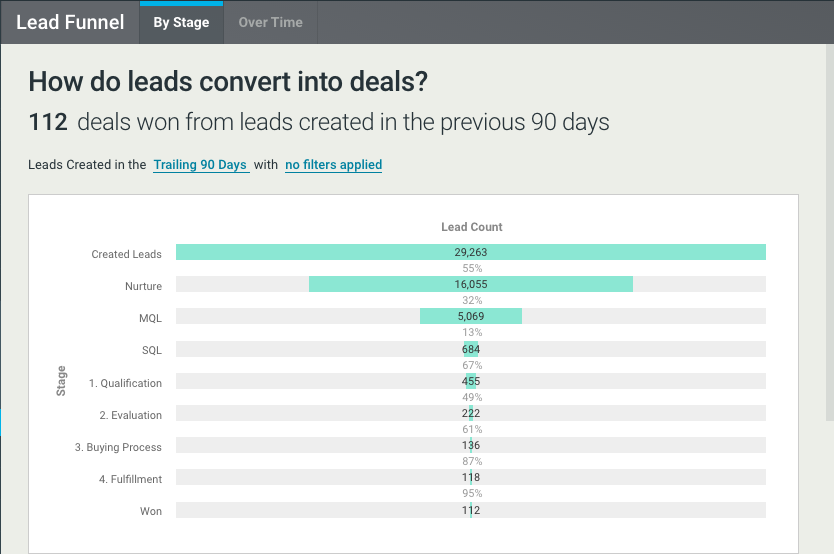Select the SQL bar showing 684

[471, 349]
